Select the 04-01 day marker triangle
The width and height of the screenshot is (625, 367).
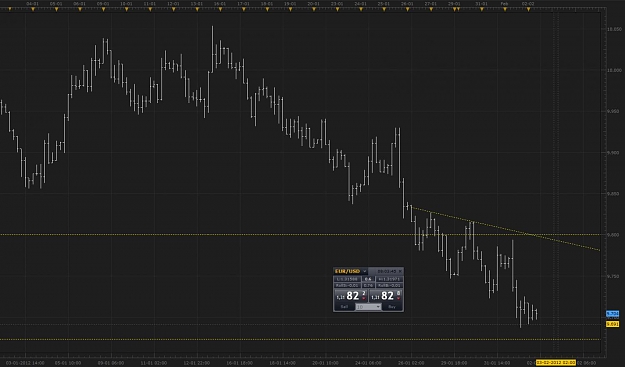tap(33, 9)
